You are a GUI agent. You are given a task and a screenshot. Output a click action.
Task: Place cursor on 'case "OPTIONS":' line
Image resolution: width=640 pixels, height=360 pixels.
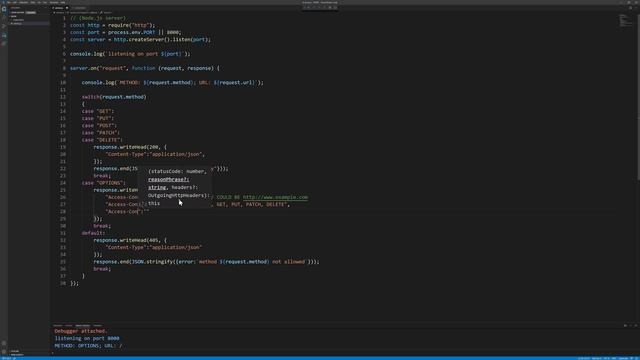(x=104, y=183)
